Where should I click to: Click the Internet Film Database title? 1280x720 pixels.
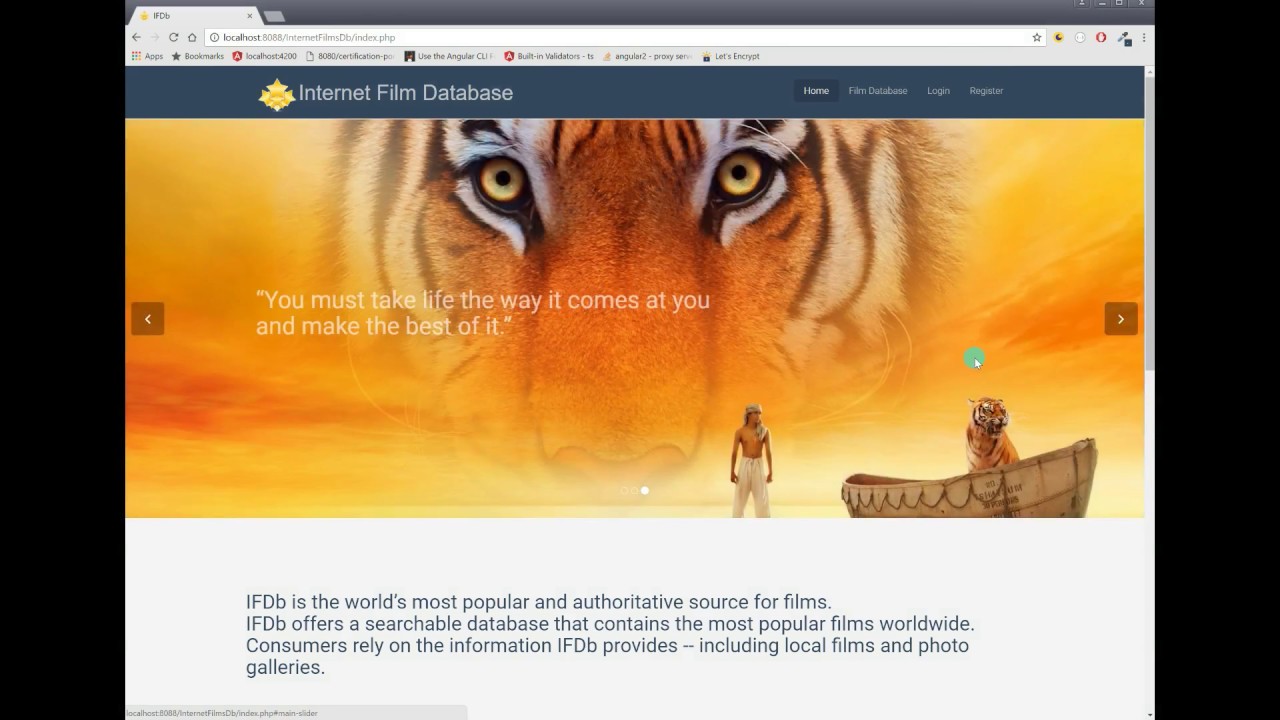tap(405, 92)
